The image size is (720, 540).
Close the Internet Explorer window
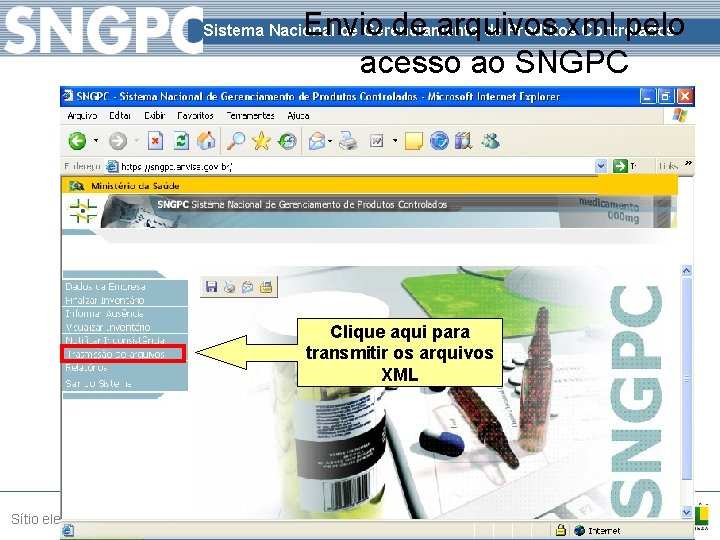(x=685, y=96)
